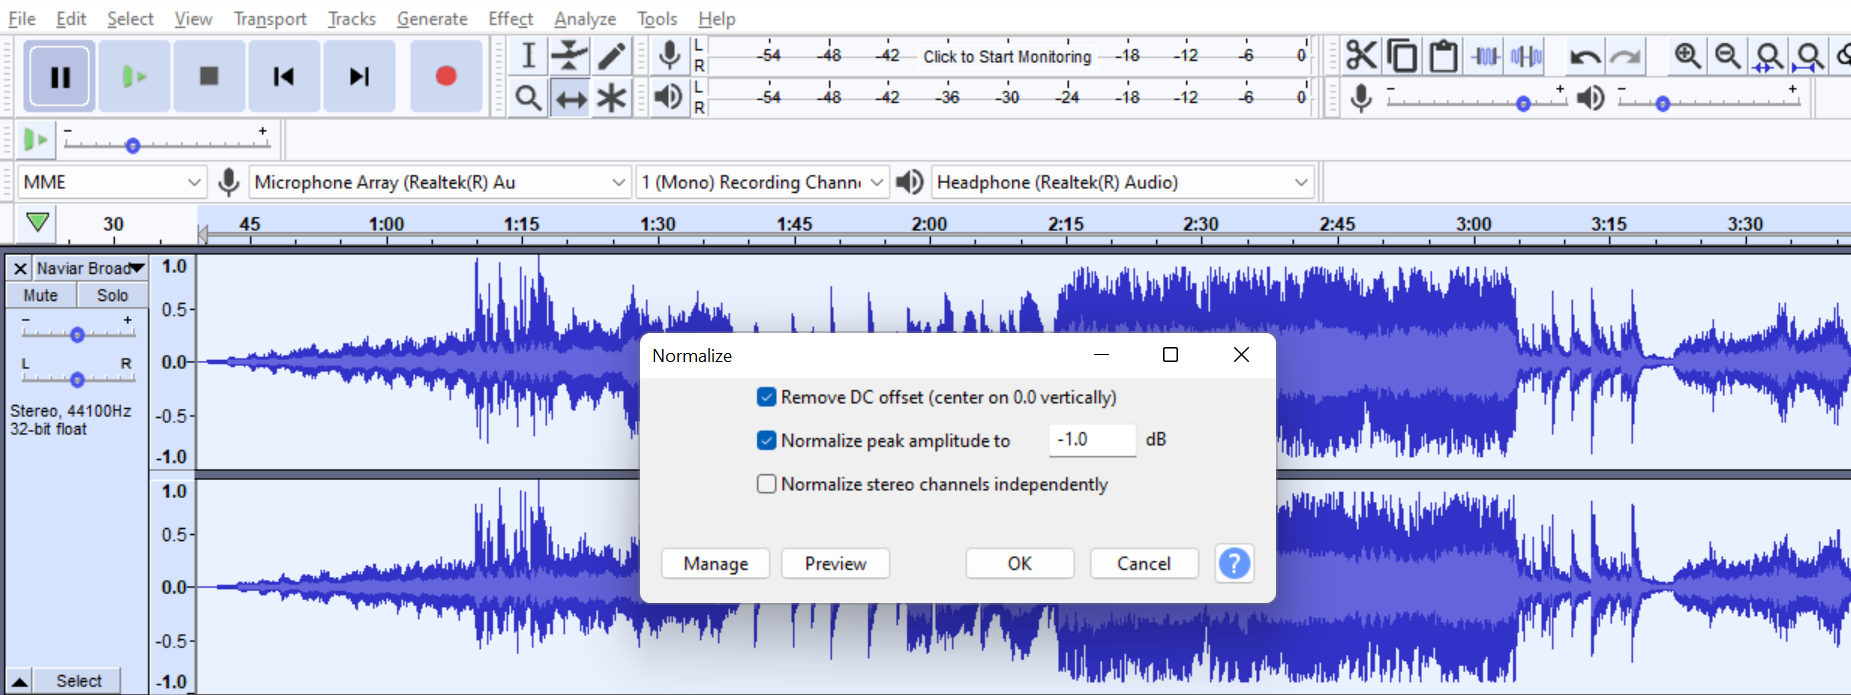1851x695 pixels.
Task: Click Trim audio outside selection icon
Action: tap(1485, 55)
